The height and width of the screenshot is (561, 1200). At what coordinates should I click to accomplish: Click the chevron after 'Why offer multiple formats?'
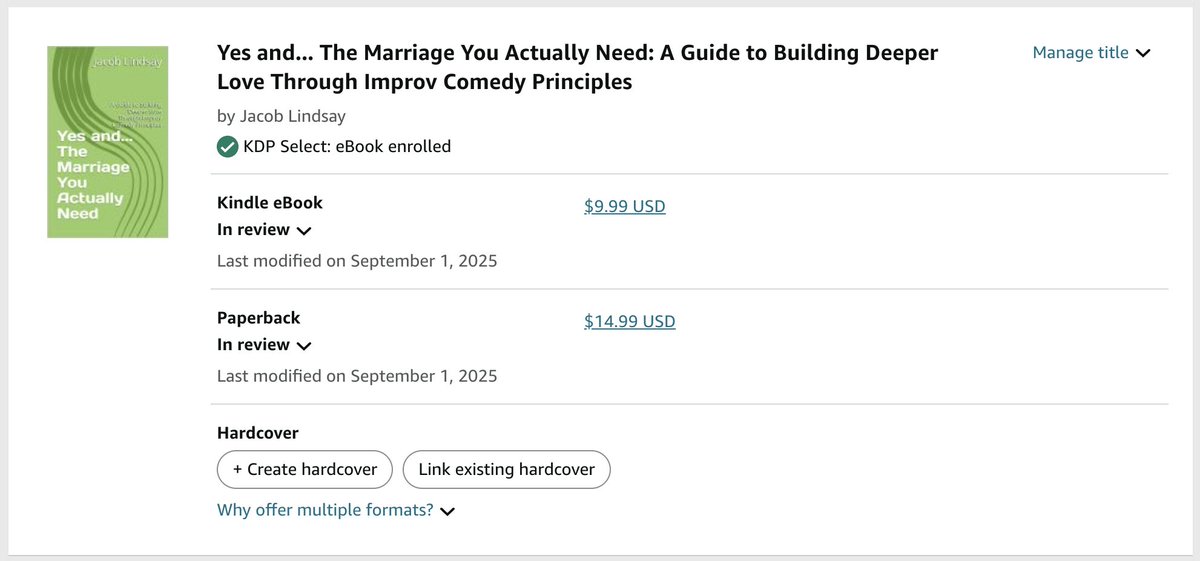[x=448, y=511]
